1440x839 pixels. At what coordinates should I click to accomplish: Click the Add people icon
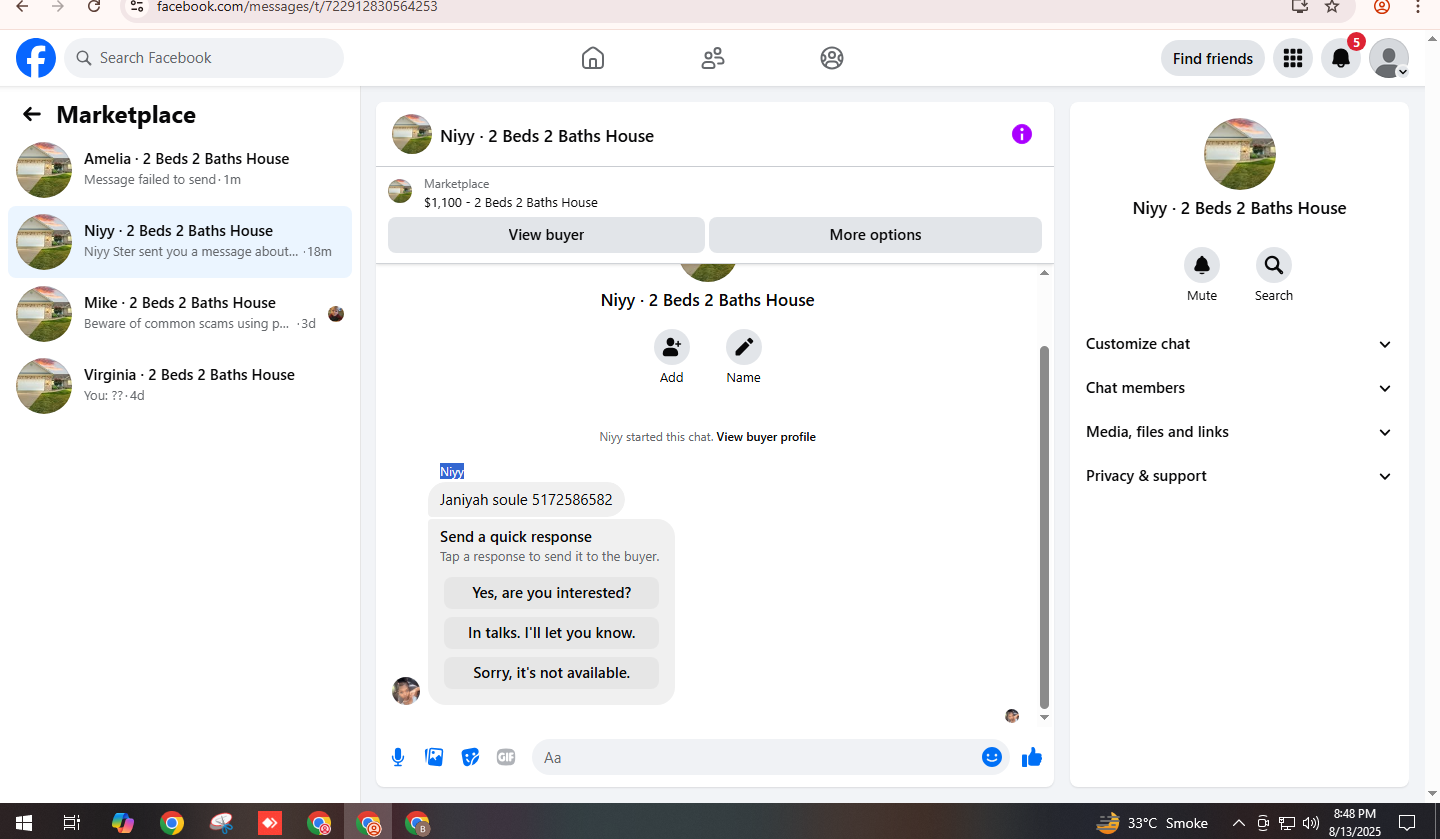(x=672, y=347)
